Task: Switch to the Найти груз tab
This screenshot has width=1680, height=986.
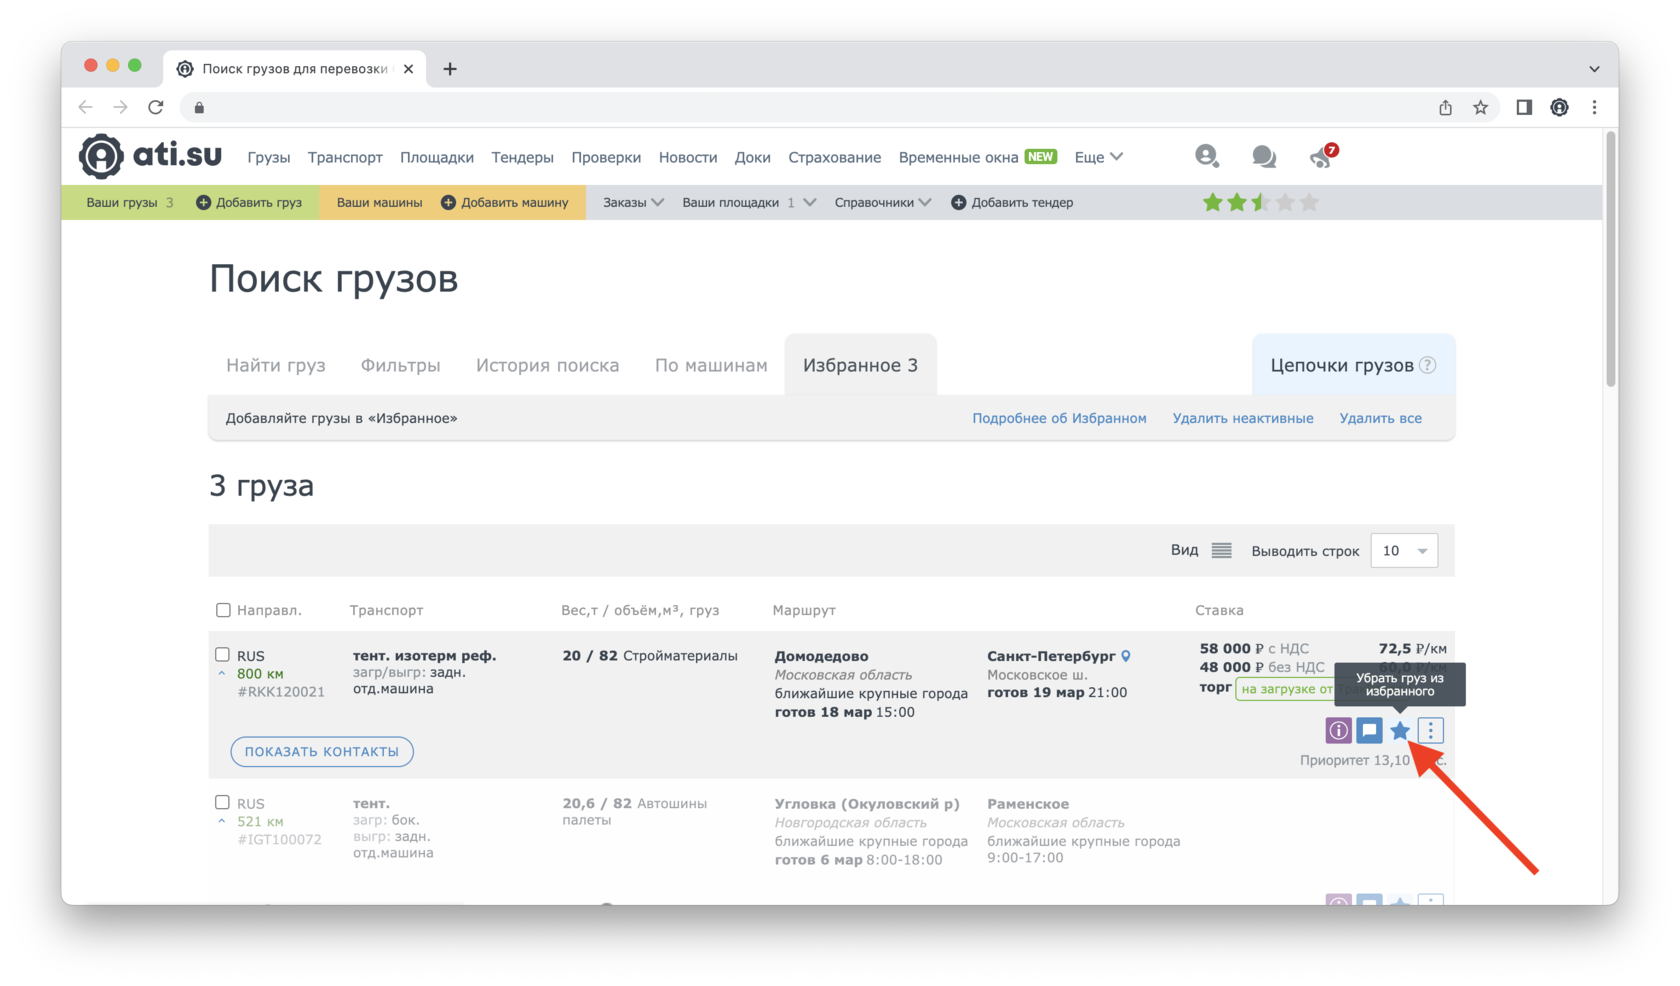Action: tap(276, 365)
